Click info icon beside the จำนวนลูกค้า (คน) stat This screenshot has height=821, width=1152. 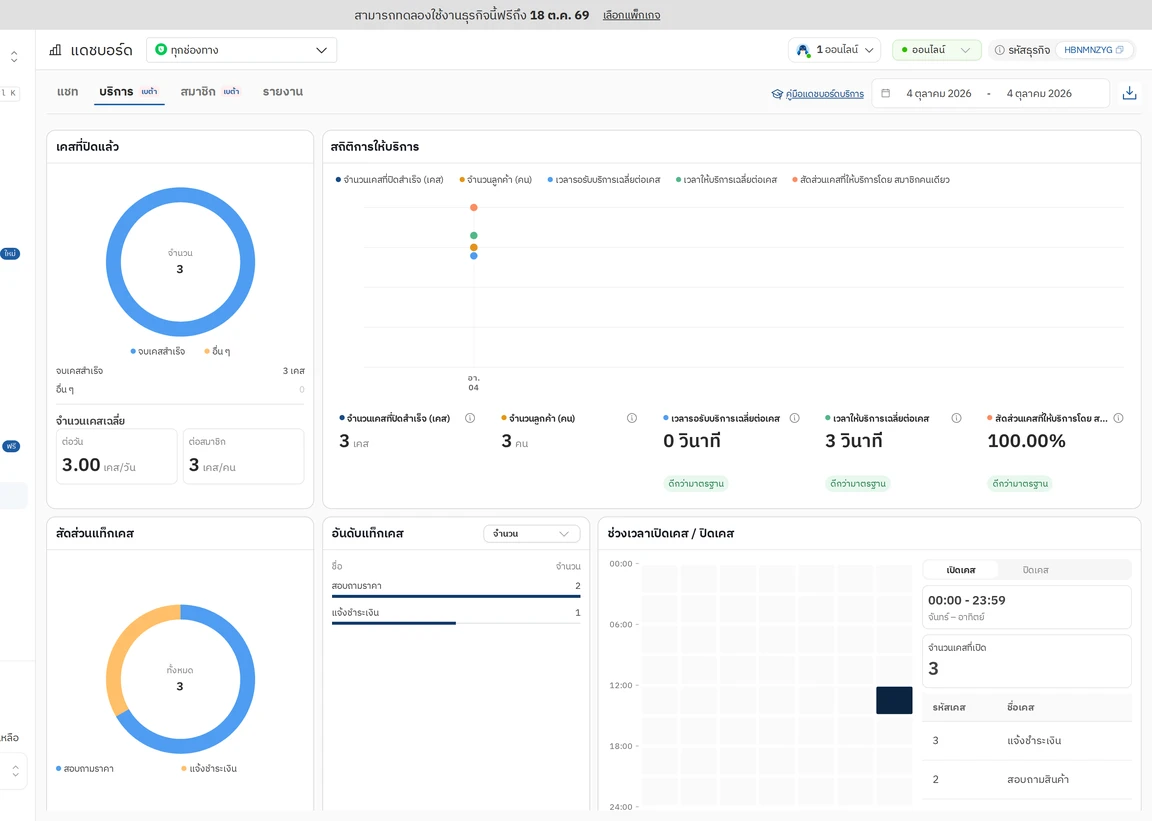coord(632,418)
